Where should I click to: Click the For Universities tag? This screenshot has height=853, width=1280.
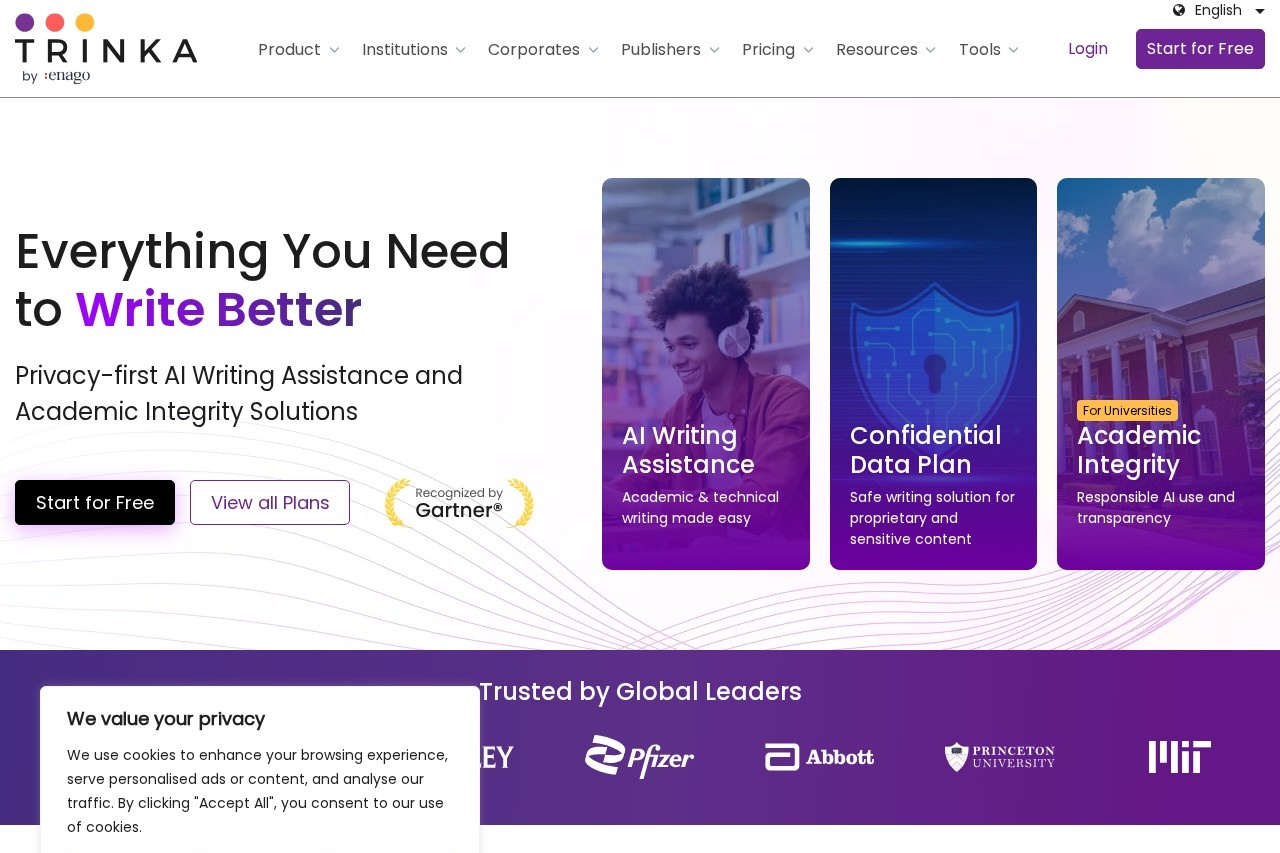[x=1127, y=411]
